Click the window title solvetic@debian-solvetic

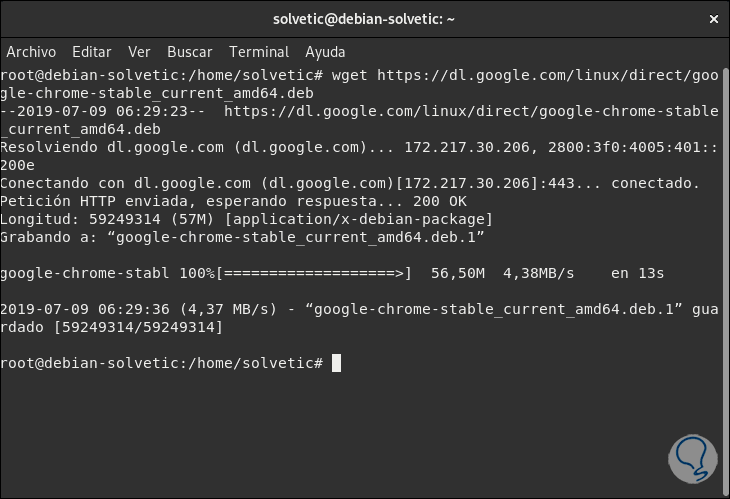364,19
